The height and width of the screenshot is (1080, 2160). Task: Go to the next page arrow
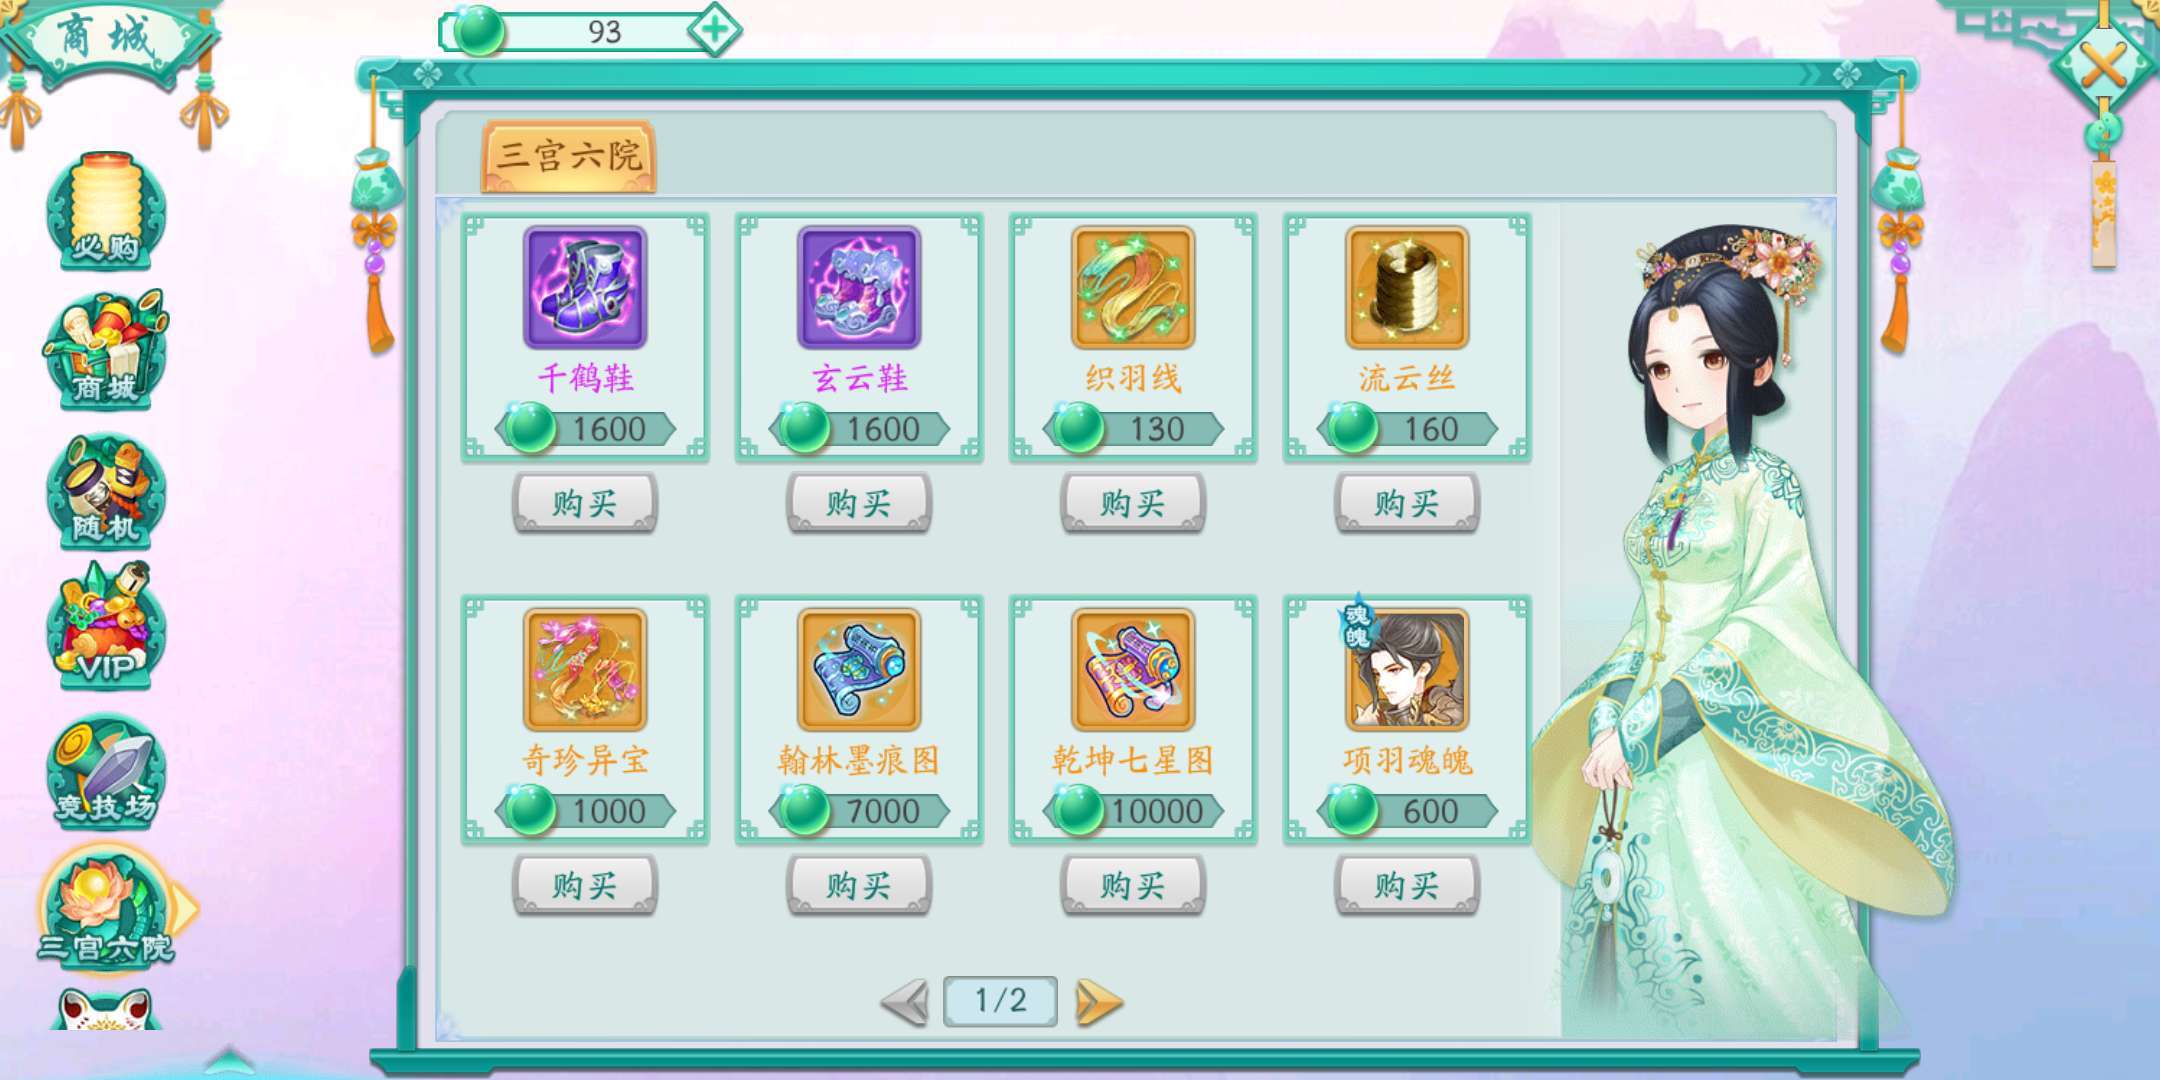tap(1098, 1001)
